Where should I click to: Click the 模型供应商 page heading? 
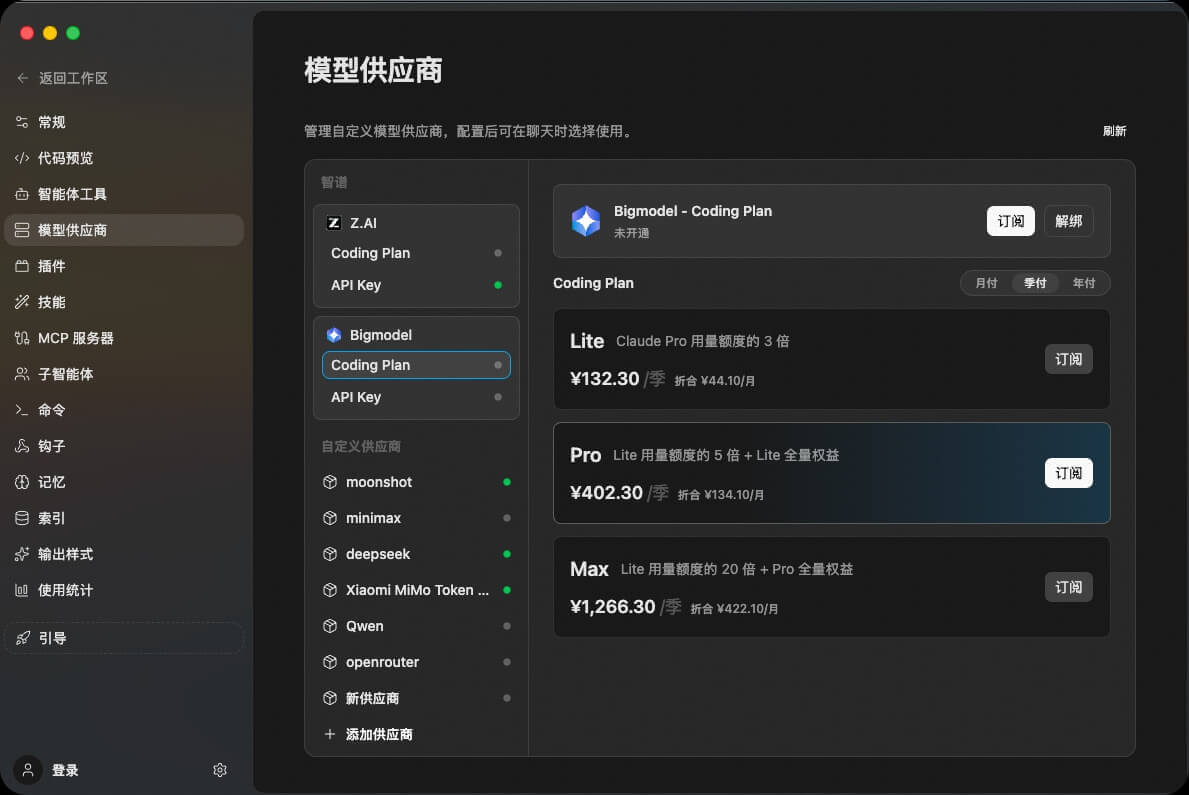tap(373, 71)
